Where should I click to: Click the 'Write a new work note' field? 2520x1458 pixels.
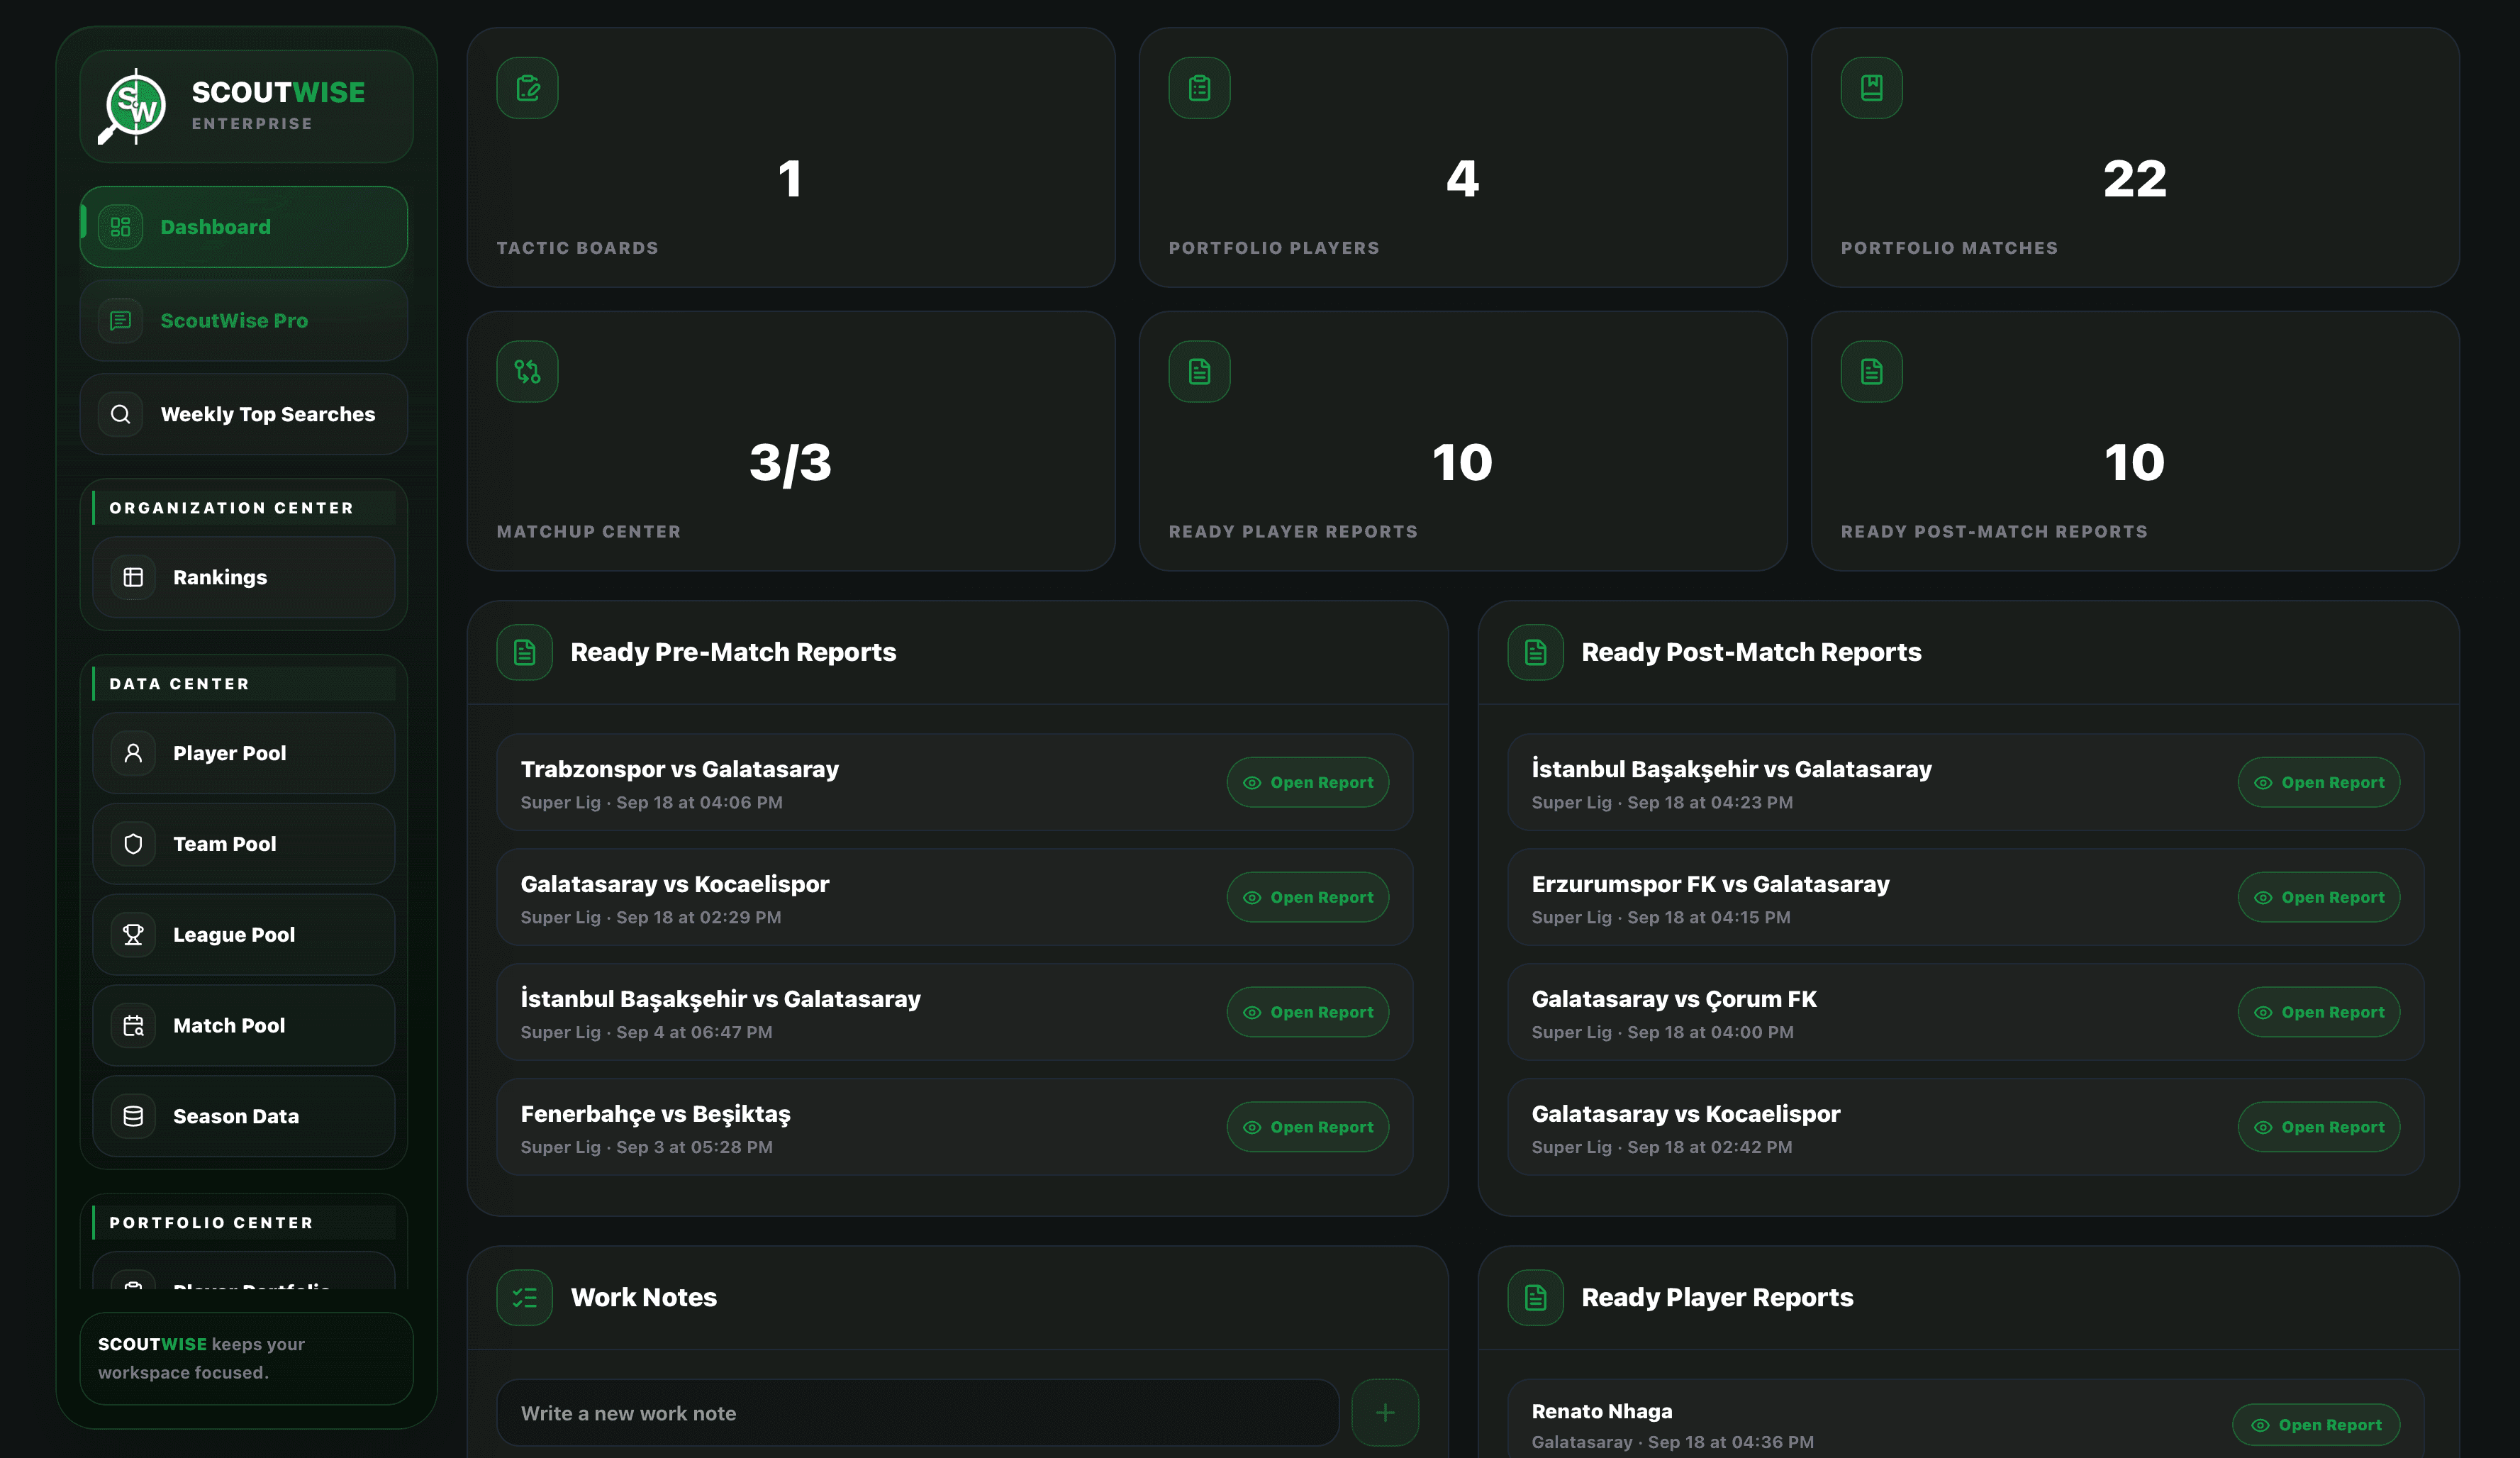coord(918,1413)
